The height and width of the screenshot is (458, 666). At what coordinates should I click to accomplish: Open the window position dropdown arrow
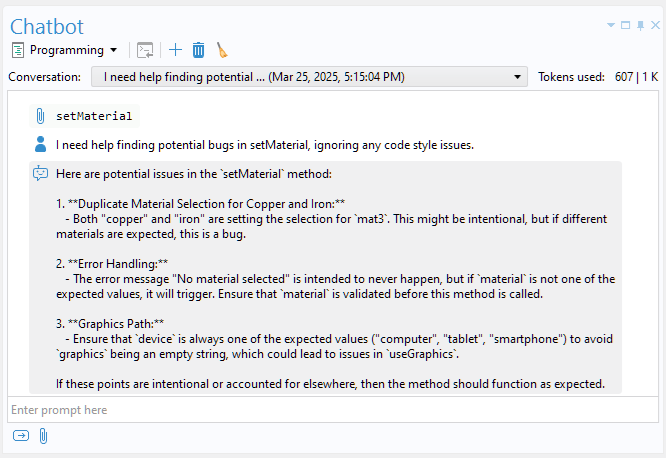coord(611,25)
